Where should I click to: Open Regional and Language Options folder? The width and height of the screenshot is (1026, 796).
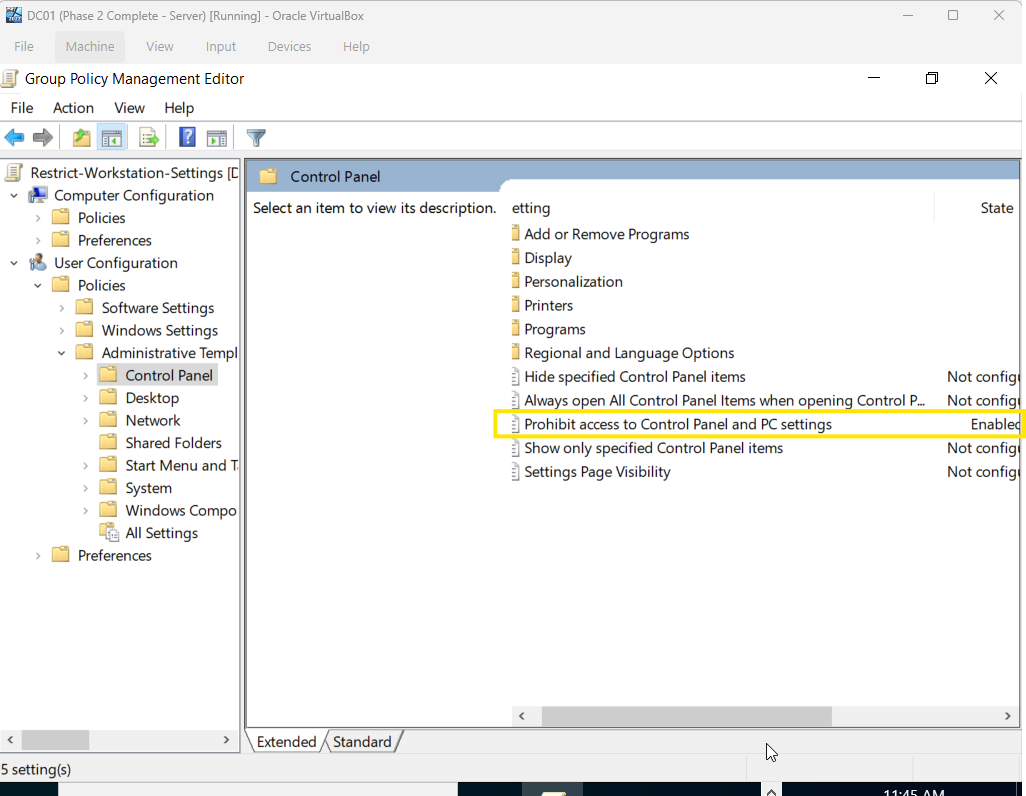(x=629, y=353)
